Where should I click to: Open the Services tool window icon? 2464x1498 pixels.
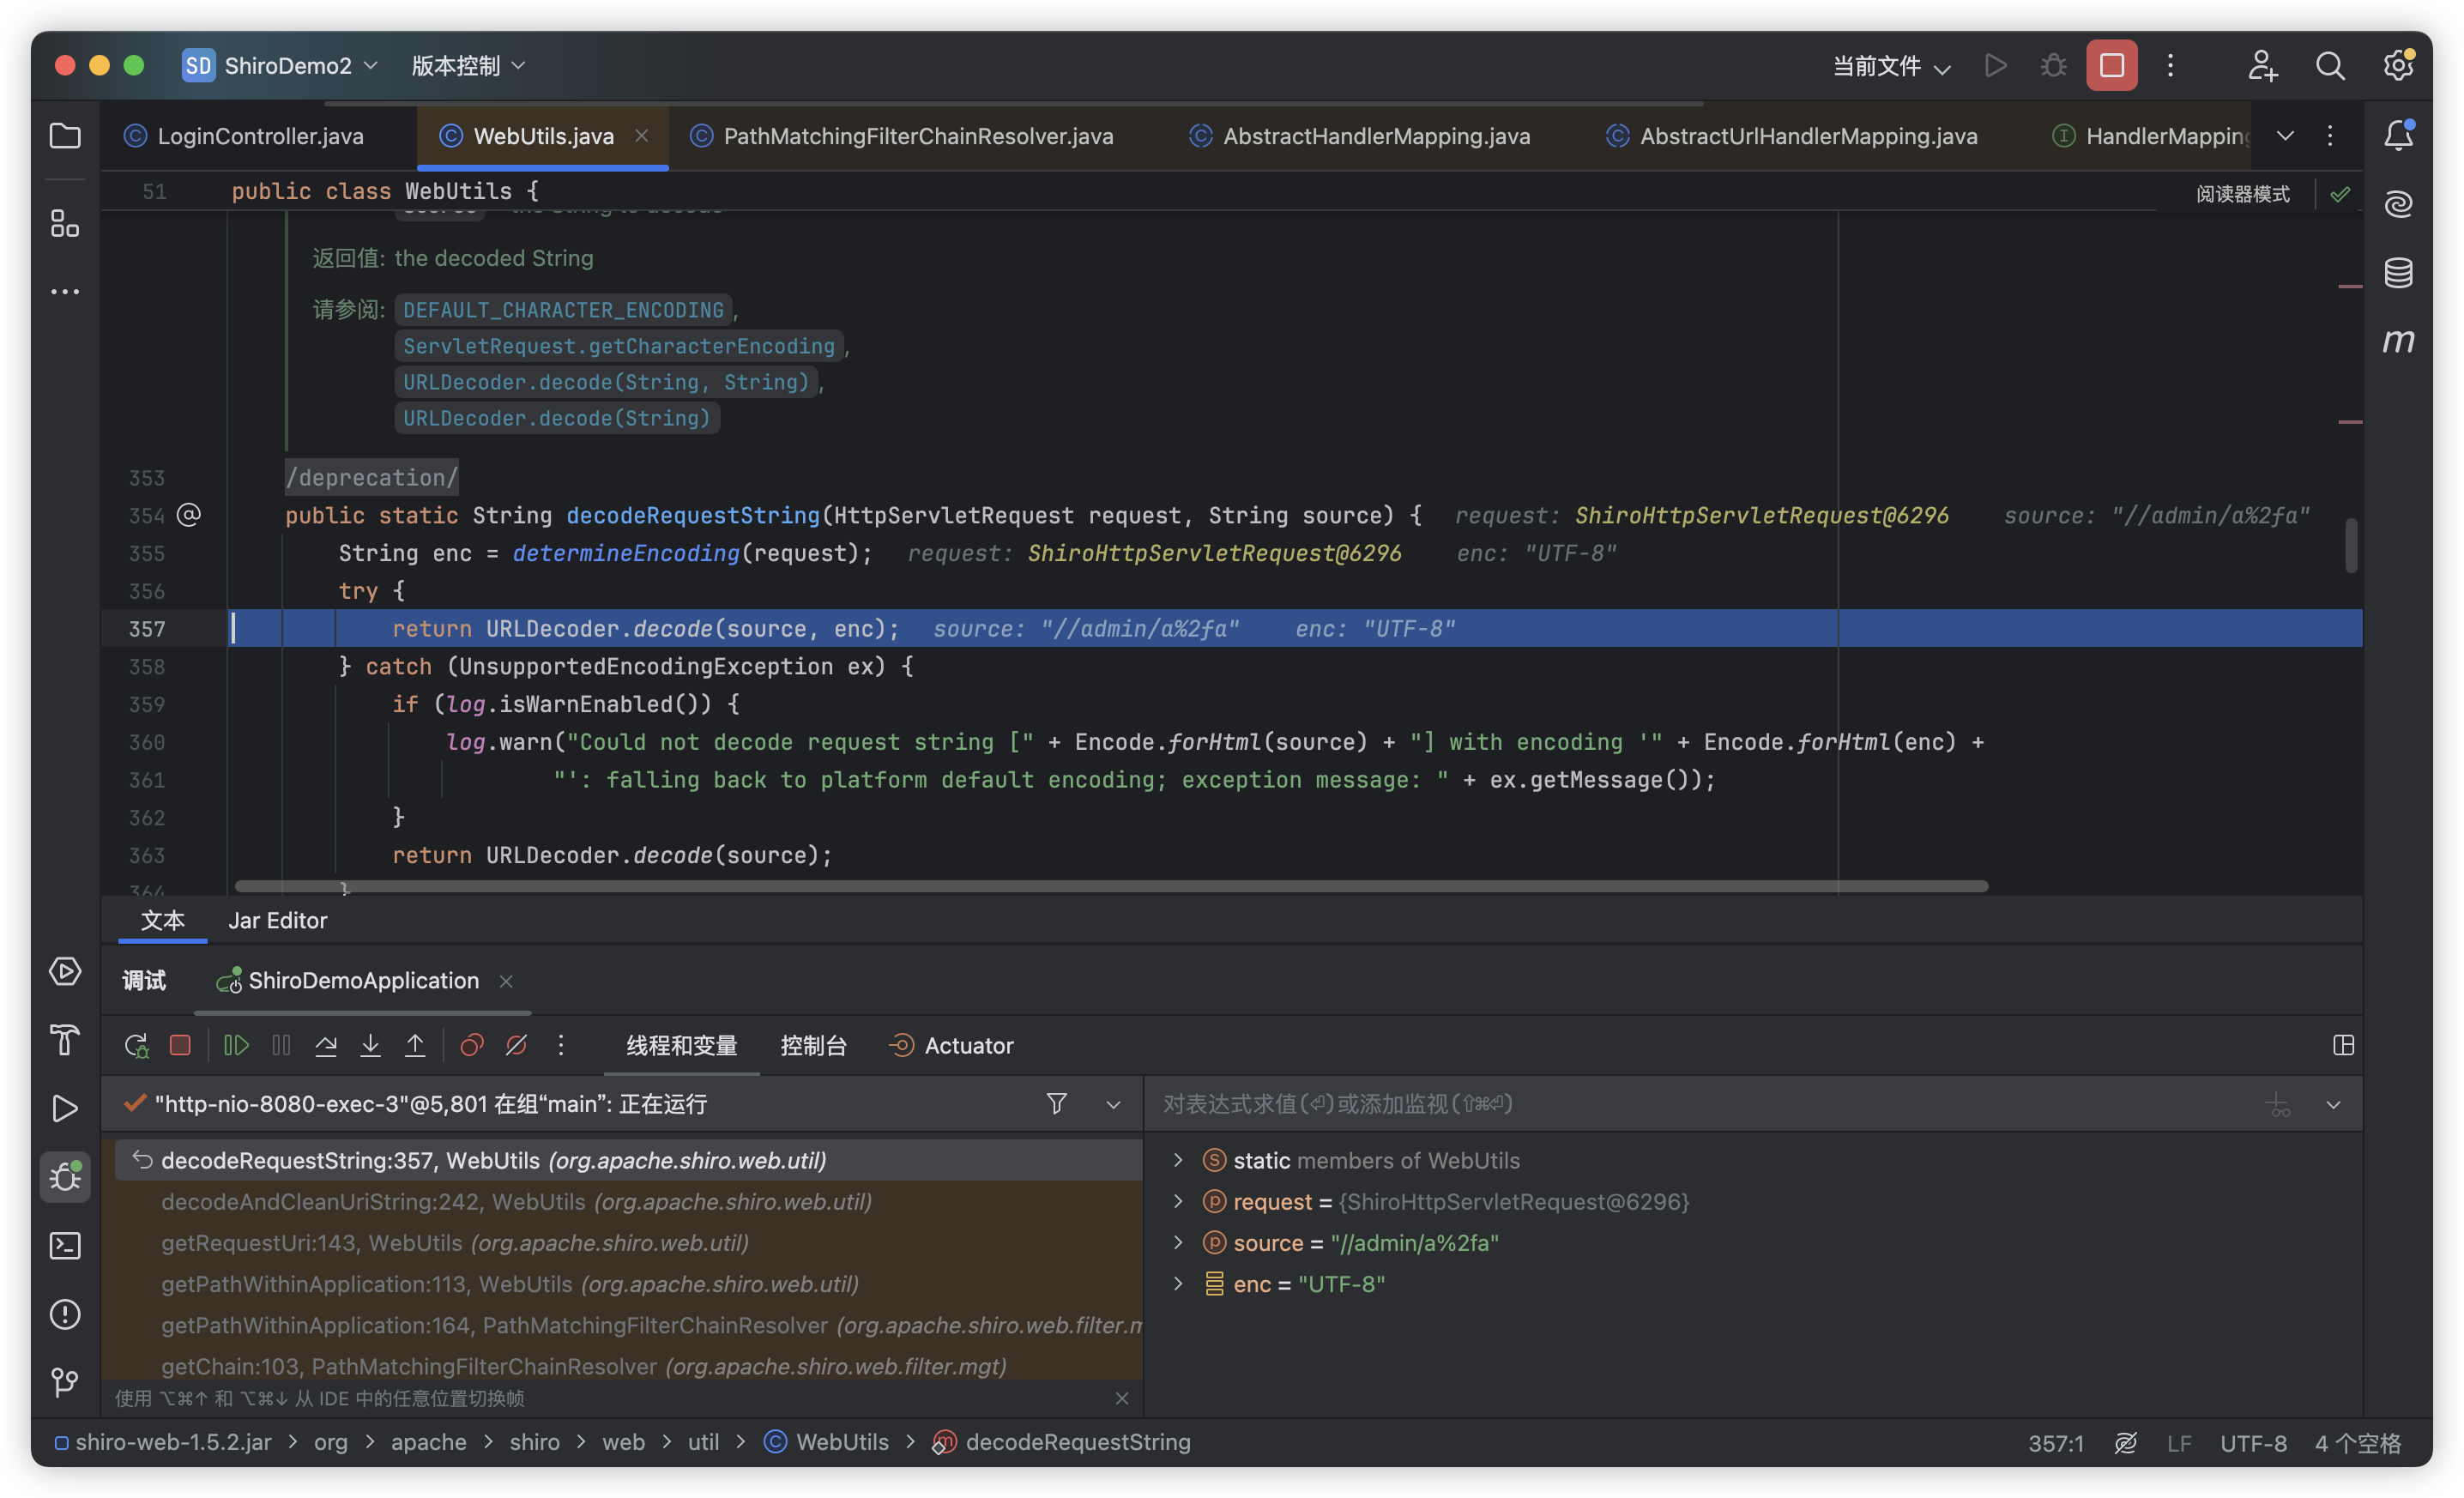pyautogui.click(x=65, y=971)
